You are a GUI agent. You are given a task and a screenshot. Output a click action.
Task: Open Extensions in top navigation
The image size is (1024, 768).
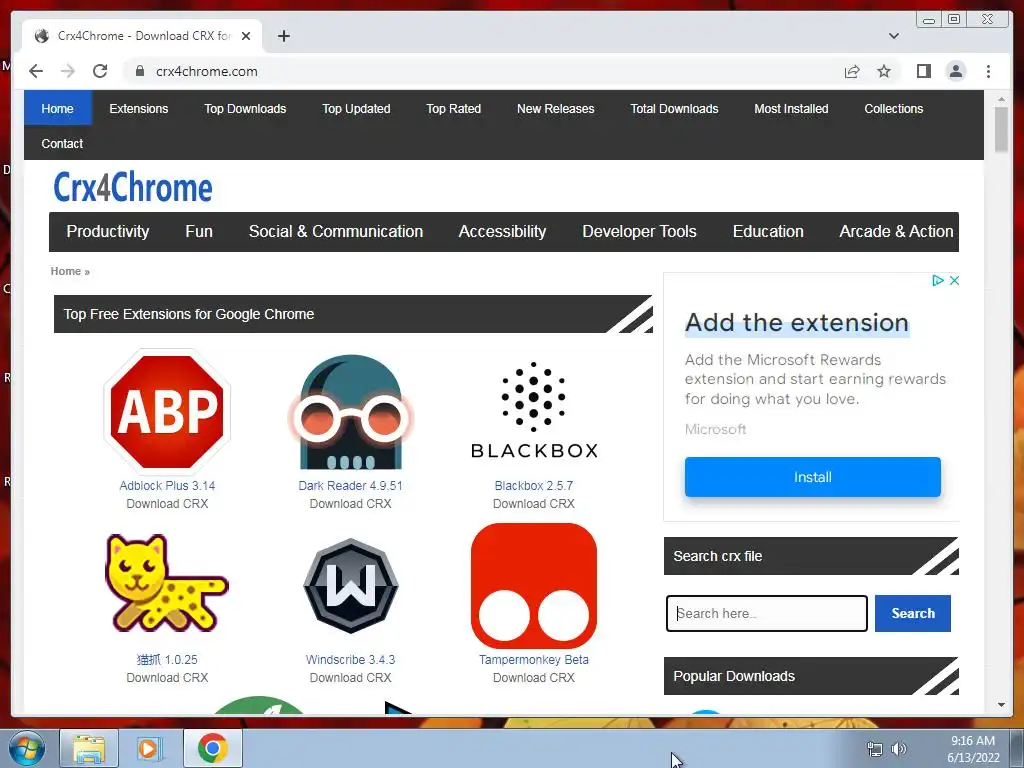point(138,108)
